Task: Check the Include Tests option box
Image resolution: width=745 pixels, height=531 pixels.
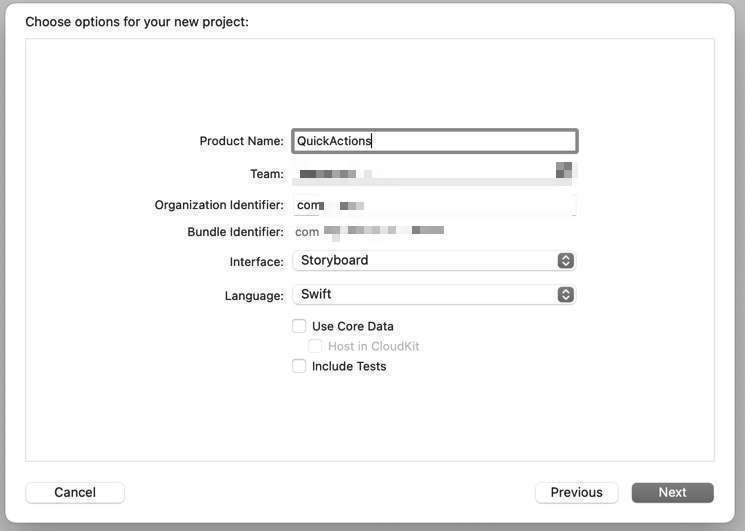Action: click(x=299, y=366)
